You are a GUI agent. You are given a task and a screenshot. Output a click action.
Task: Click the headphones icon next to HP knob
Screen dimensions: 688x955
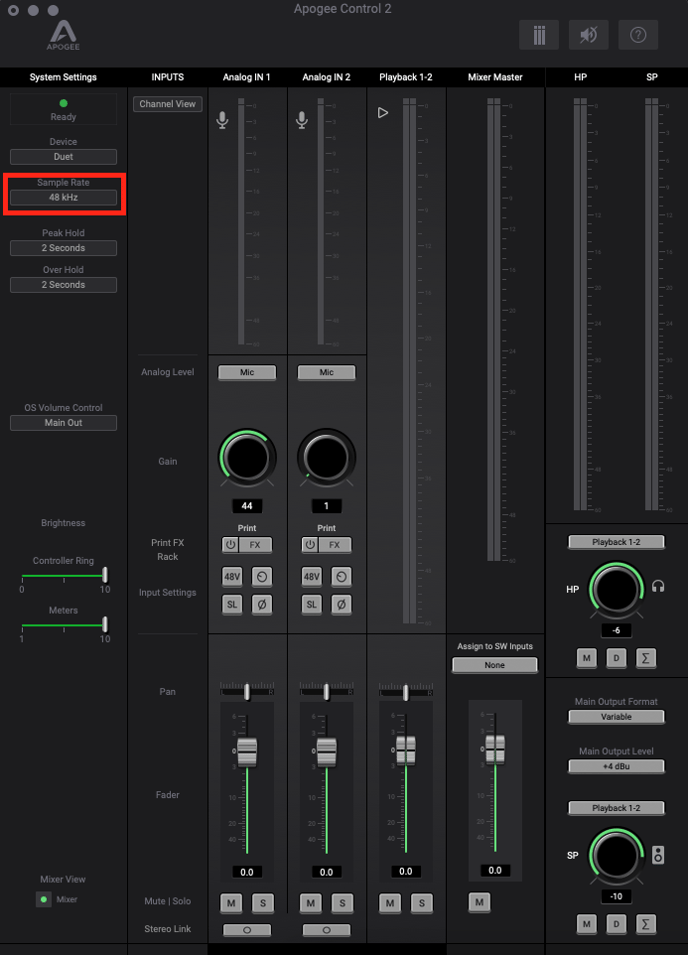click(658, 587)
